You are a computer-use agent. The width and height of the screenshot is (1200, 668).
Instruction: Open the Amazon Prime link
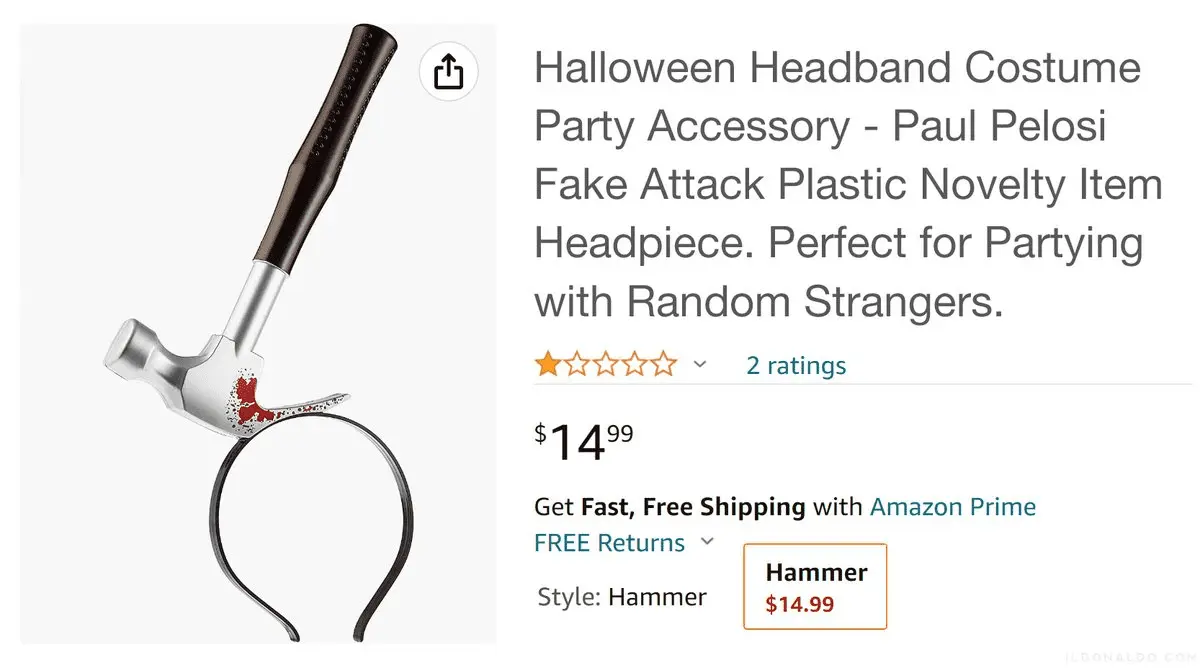(x=952, y=507)
